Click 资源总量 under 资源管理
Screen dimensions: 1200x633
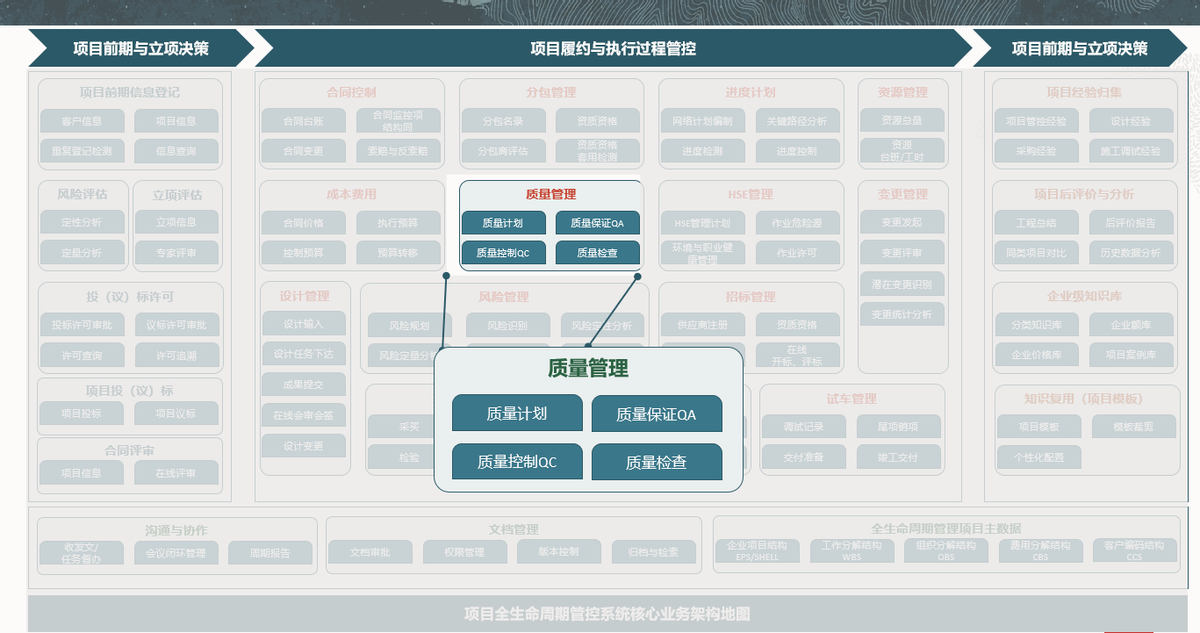(x=902, y=121)
